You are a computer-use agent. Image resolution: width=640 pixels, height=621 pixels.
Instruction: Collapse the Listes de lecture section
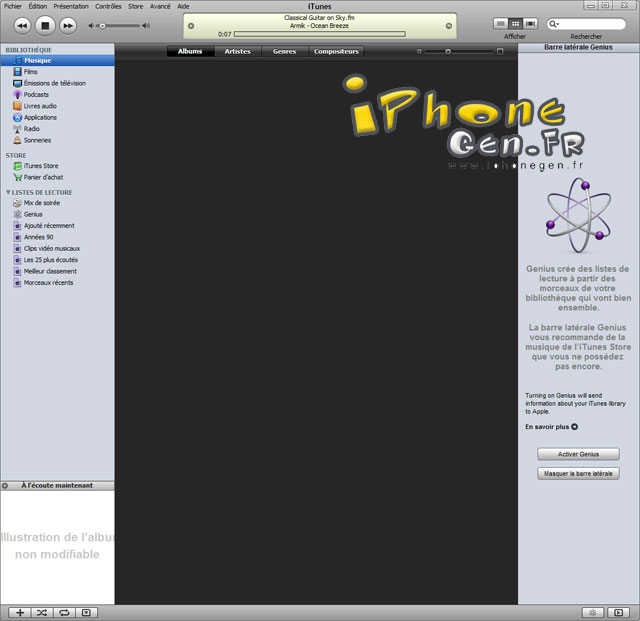(x=8, y=192)
